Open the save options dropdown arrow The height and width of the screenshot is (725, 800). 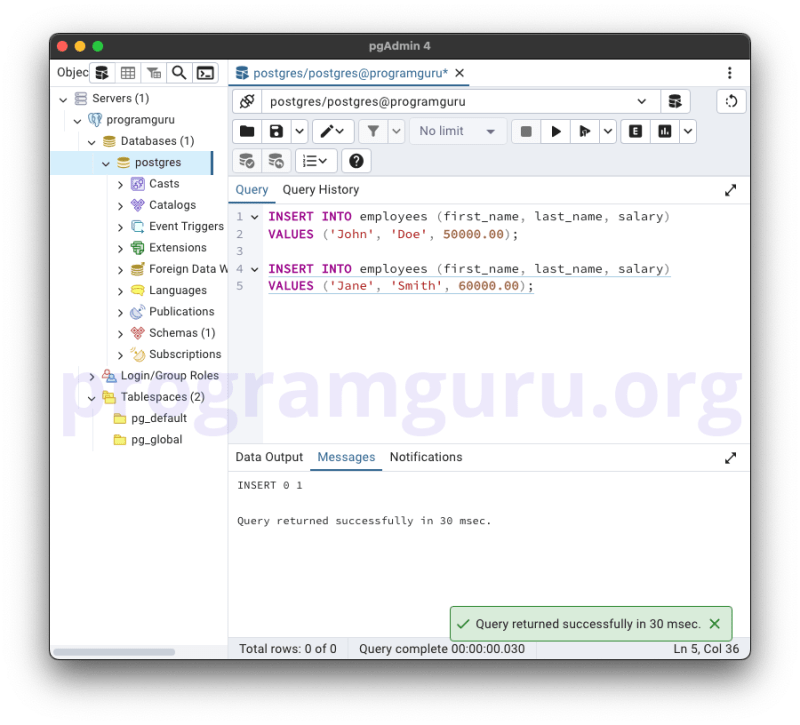299,132
